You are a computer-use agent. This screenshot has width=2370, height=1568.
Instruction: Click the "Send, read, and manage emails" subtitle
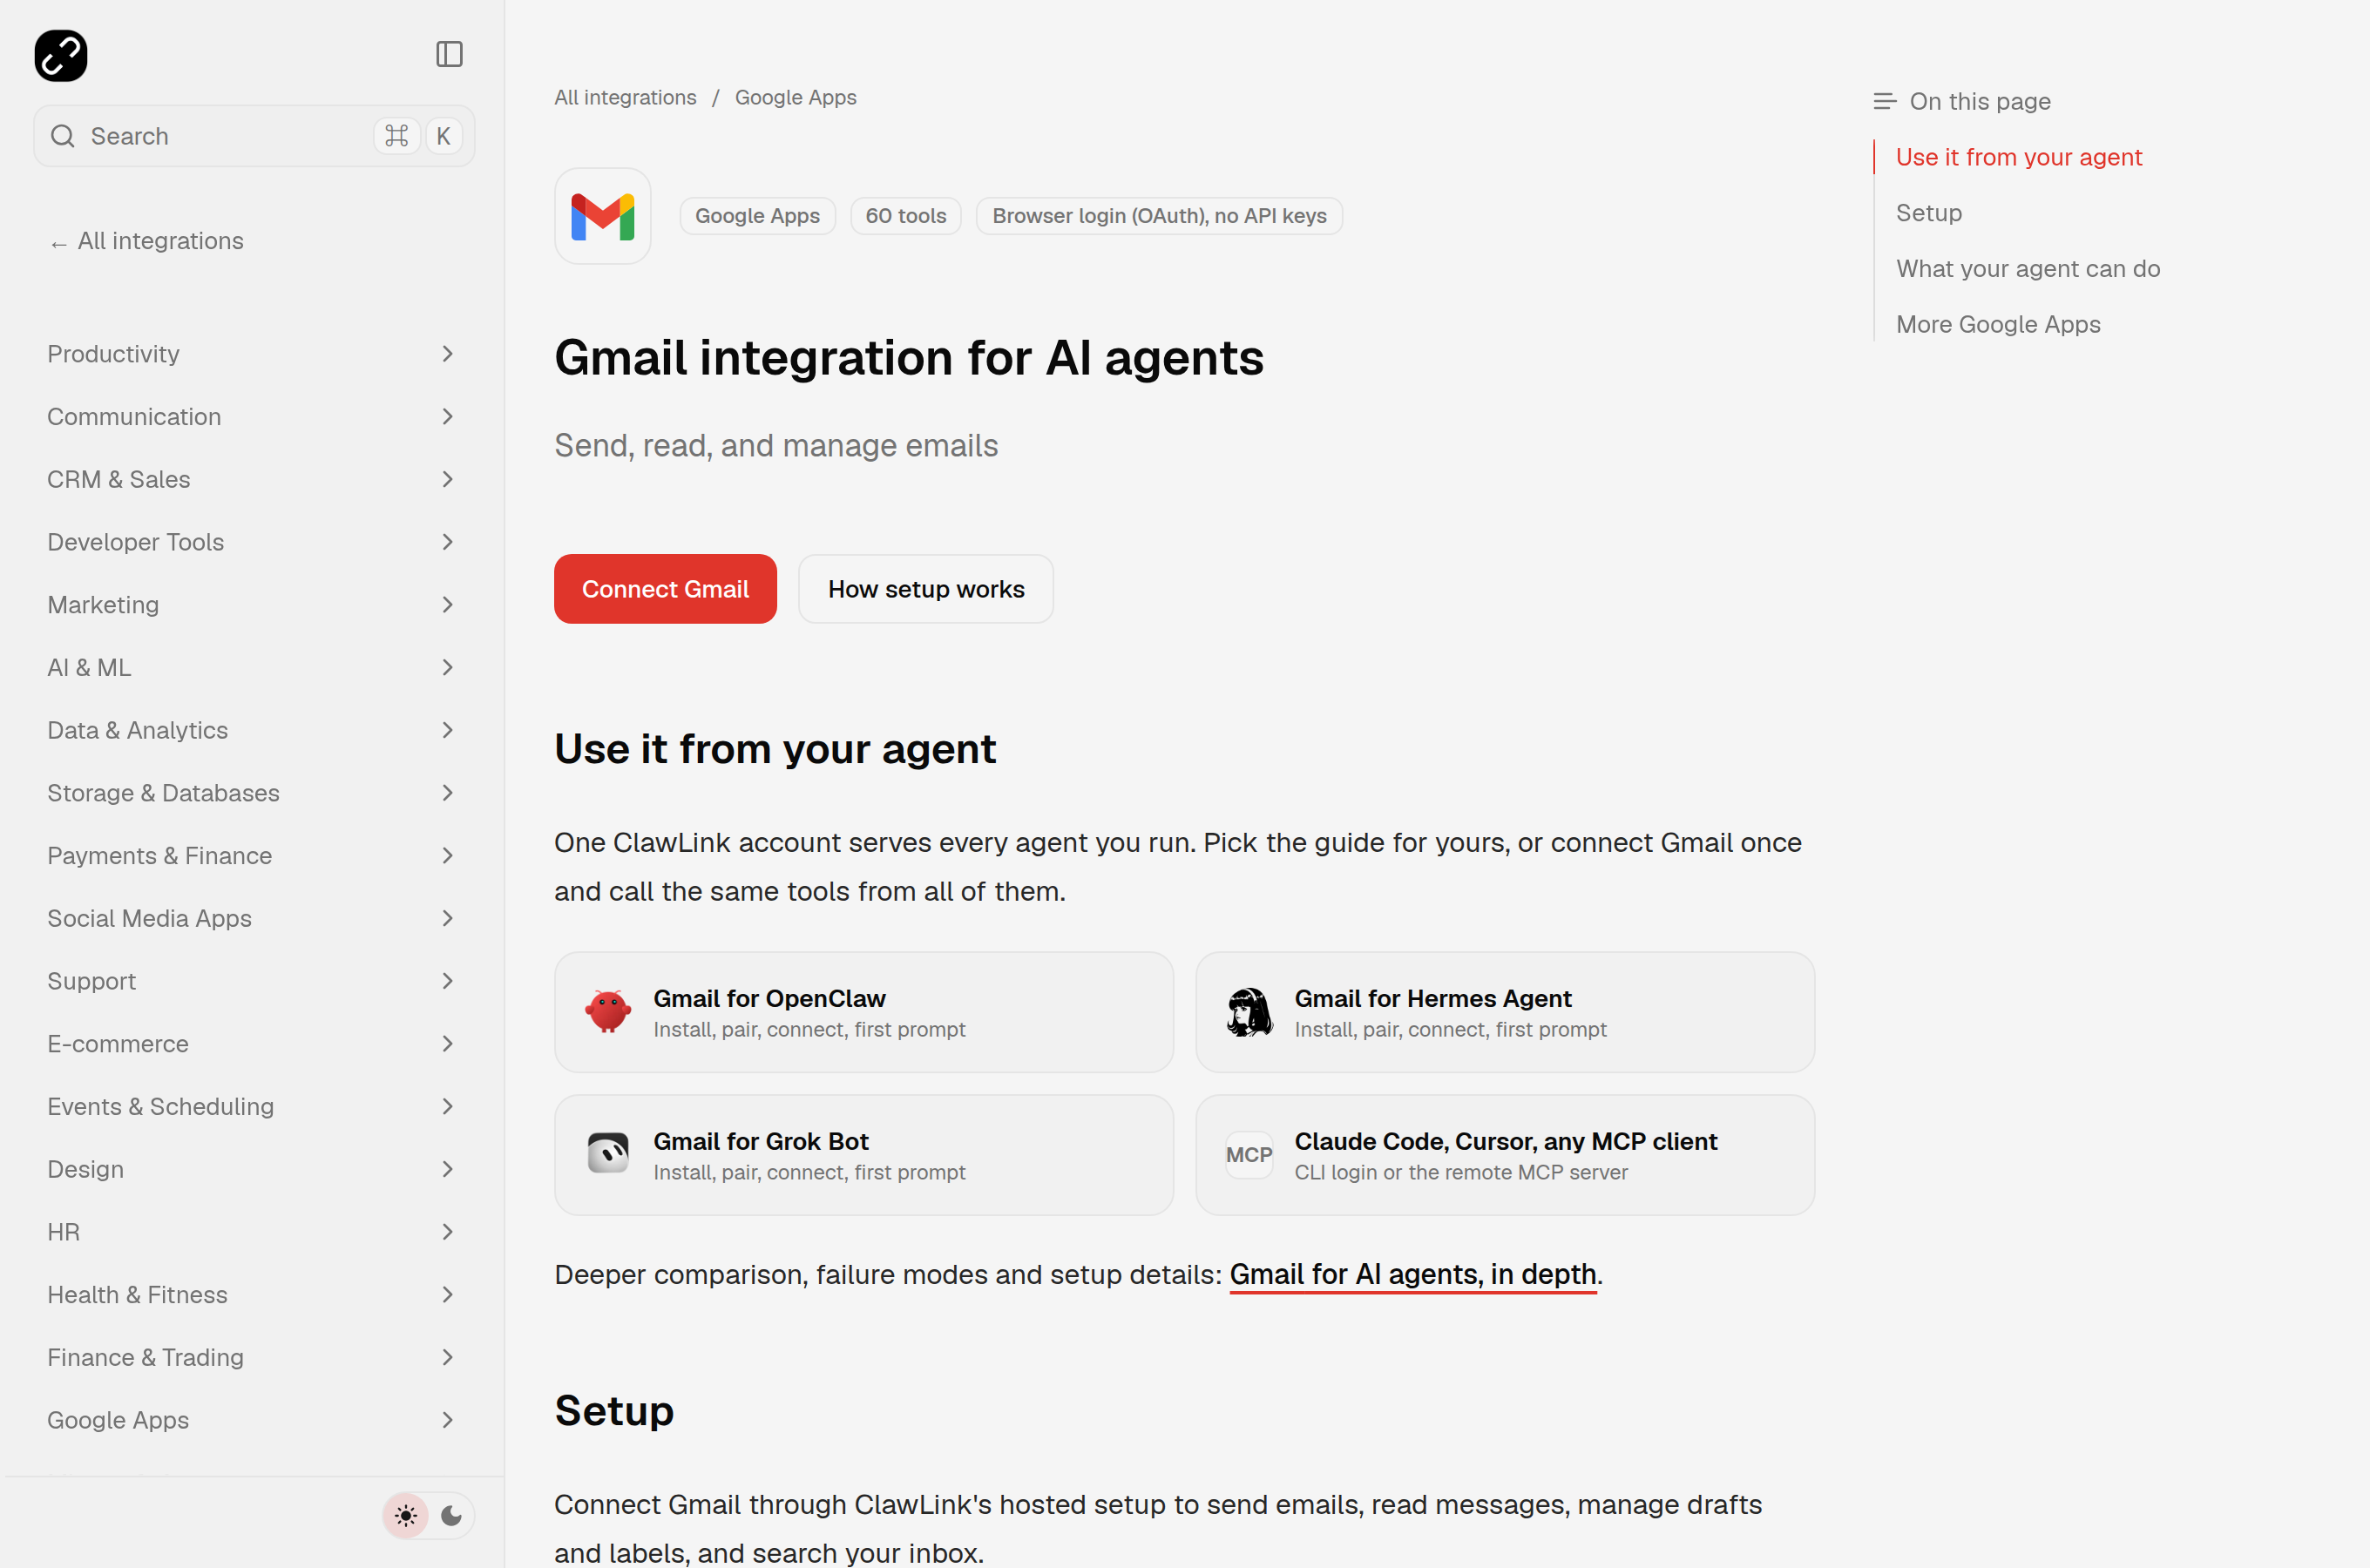click(776, 446)
